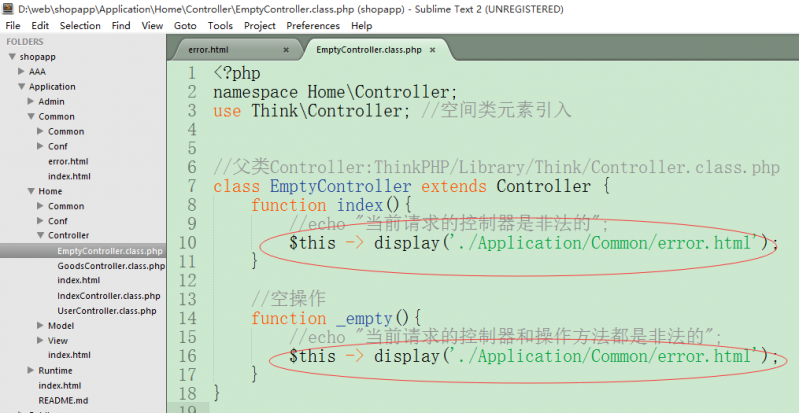Close the error.html tab

coord(285,49)
